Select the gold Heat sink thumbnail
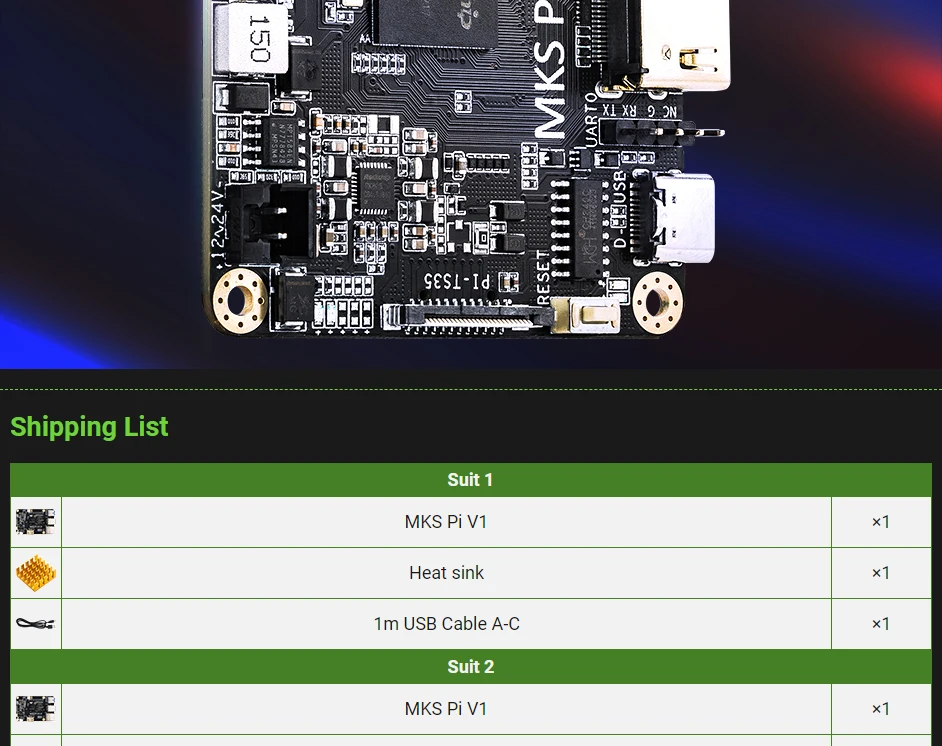The height and width of the screenshot is (746, 942). click(x=36, y=572)
